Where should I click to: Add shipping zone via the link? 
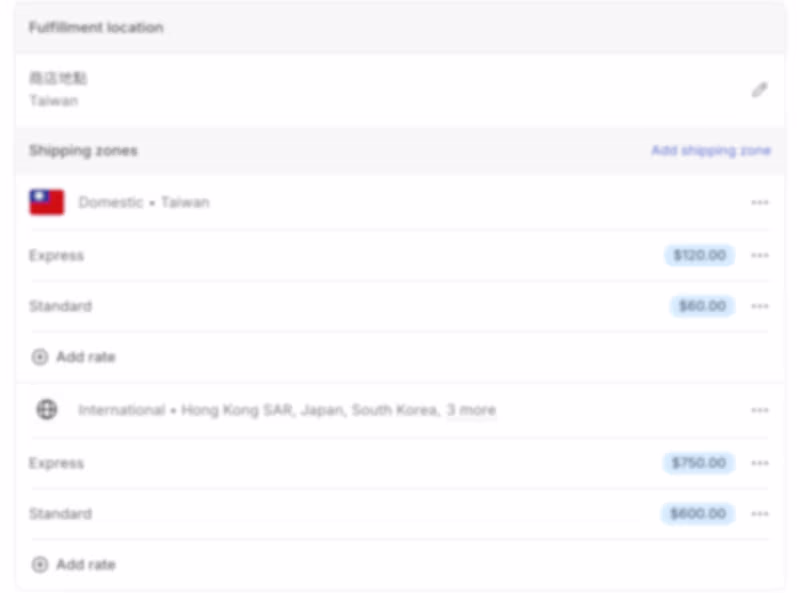coord(710,150)
